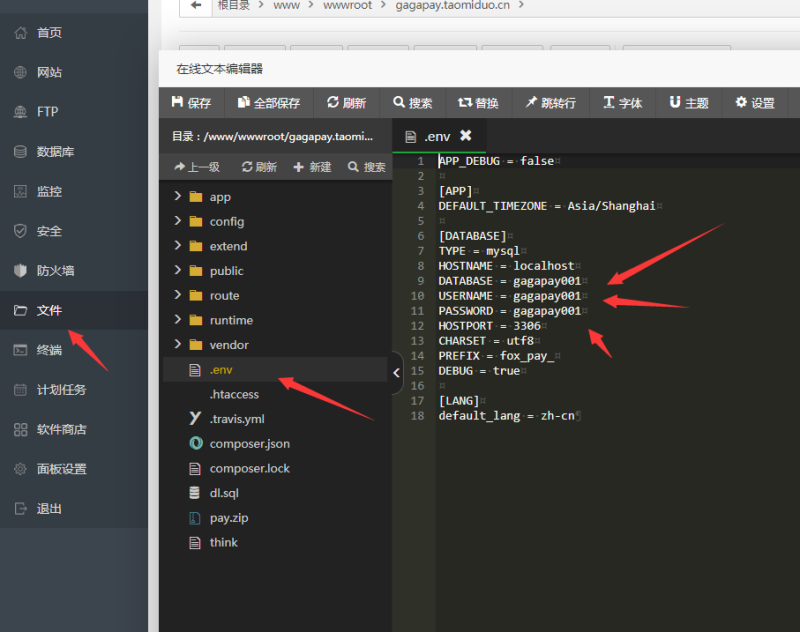800x632 pixels.
Task: Click line 9 DATABASE = gagapay001
Action: coord(510,281)
